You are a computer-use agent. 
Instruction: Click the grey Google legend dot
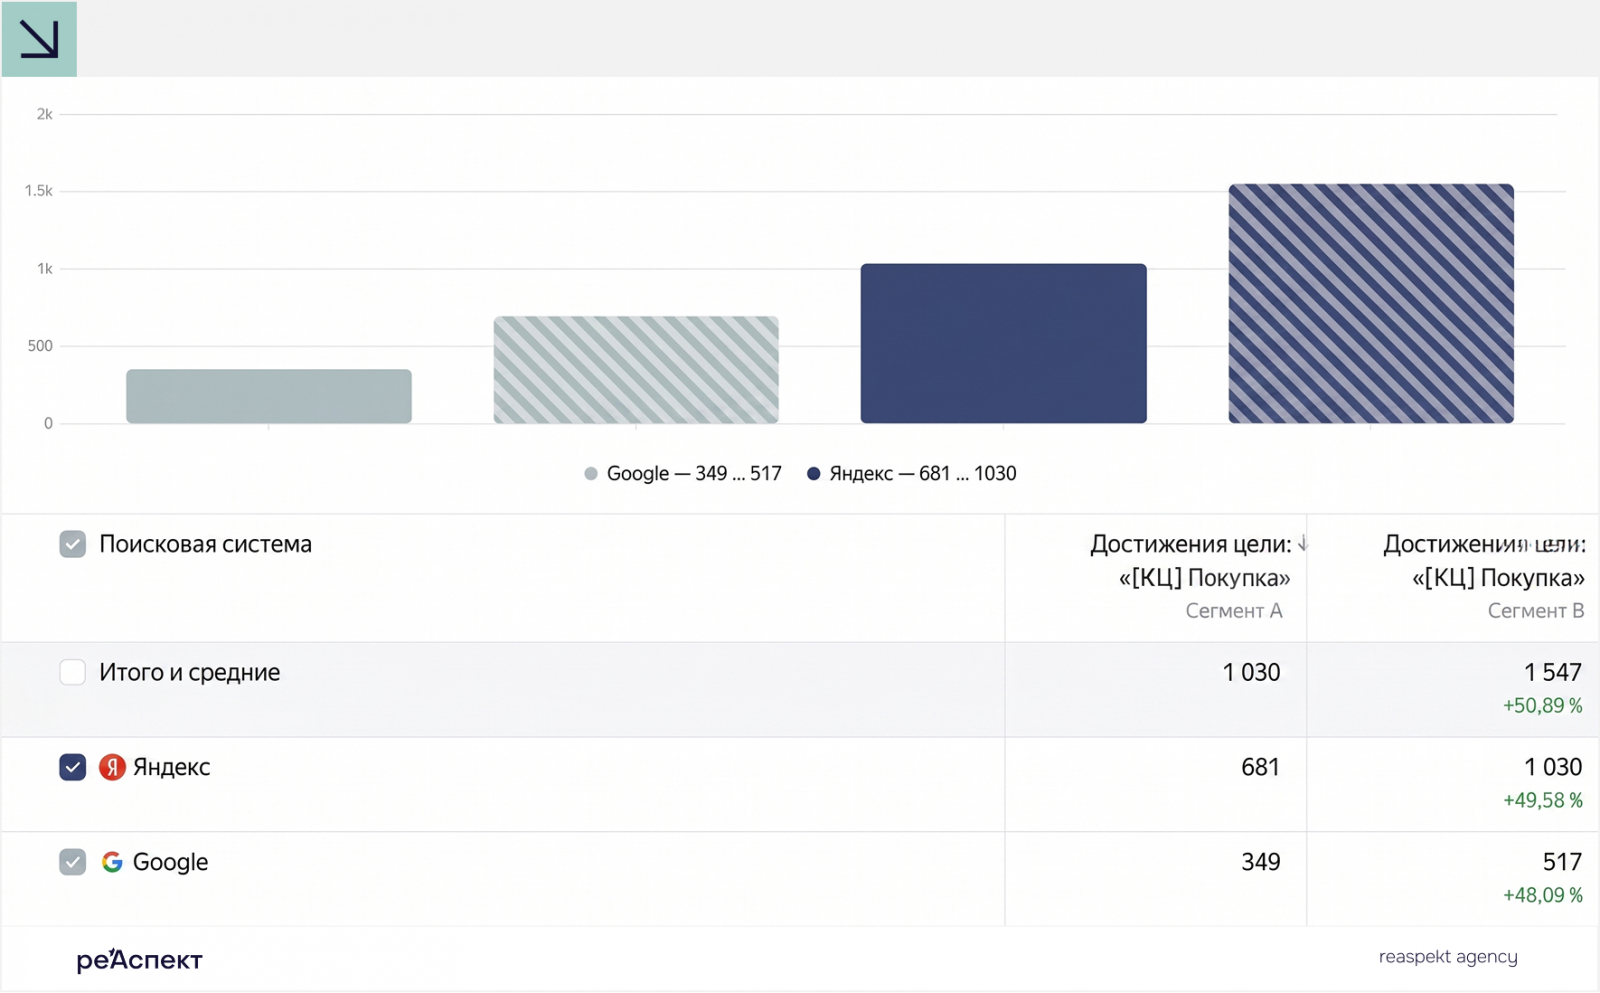click(x=591, y=474)
